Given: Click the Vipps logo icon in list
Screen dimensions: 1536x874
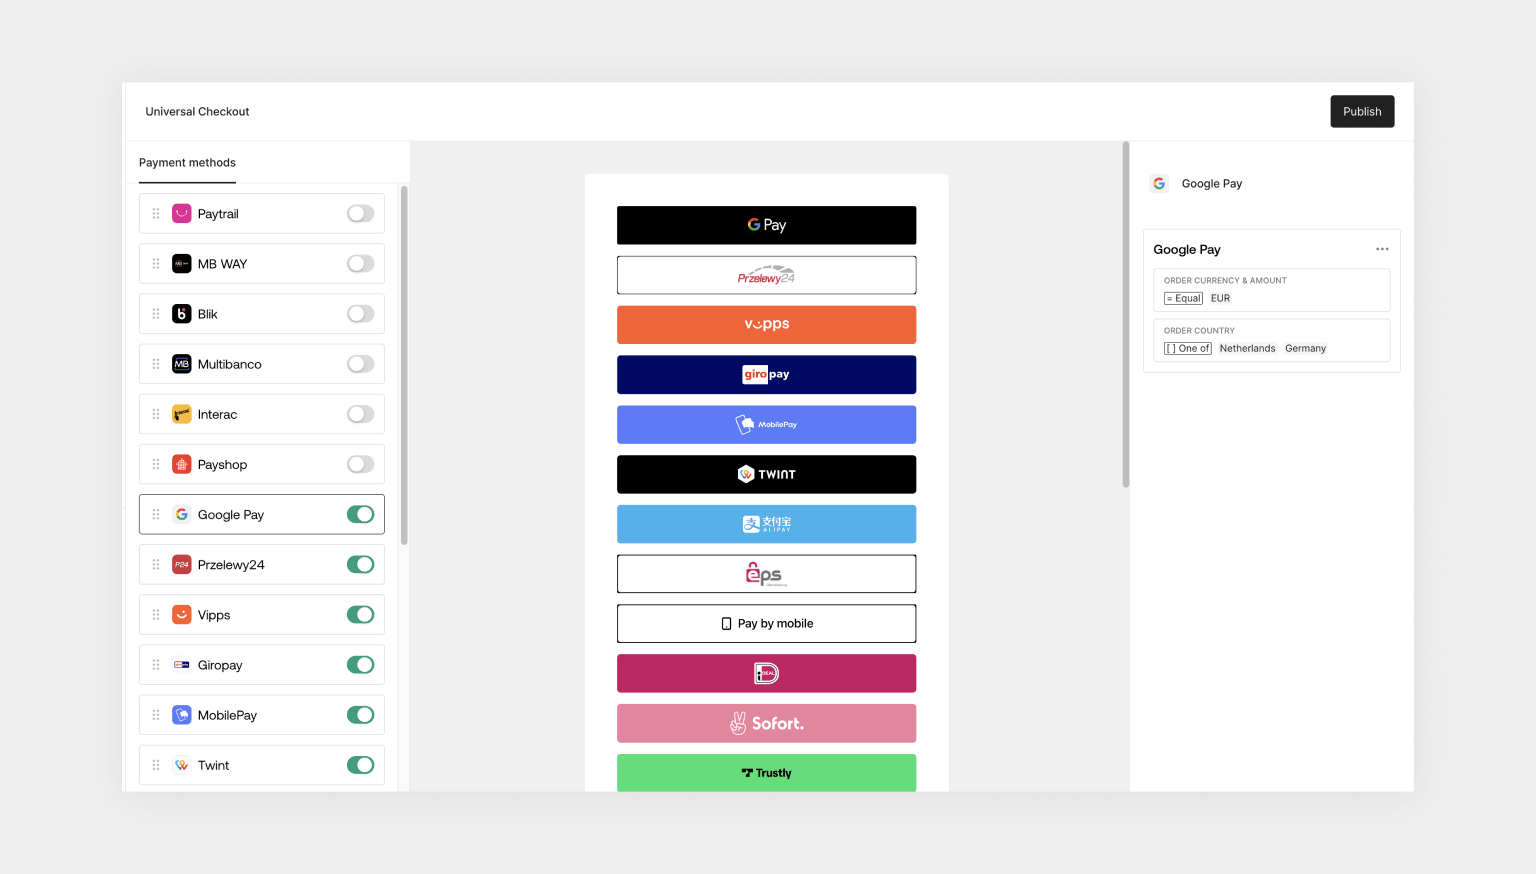Looking at the screenshot, I should [181, 615].
